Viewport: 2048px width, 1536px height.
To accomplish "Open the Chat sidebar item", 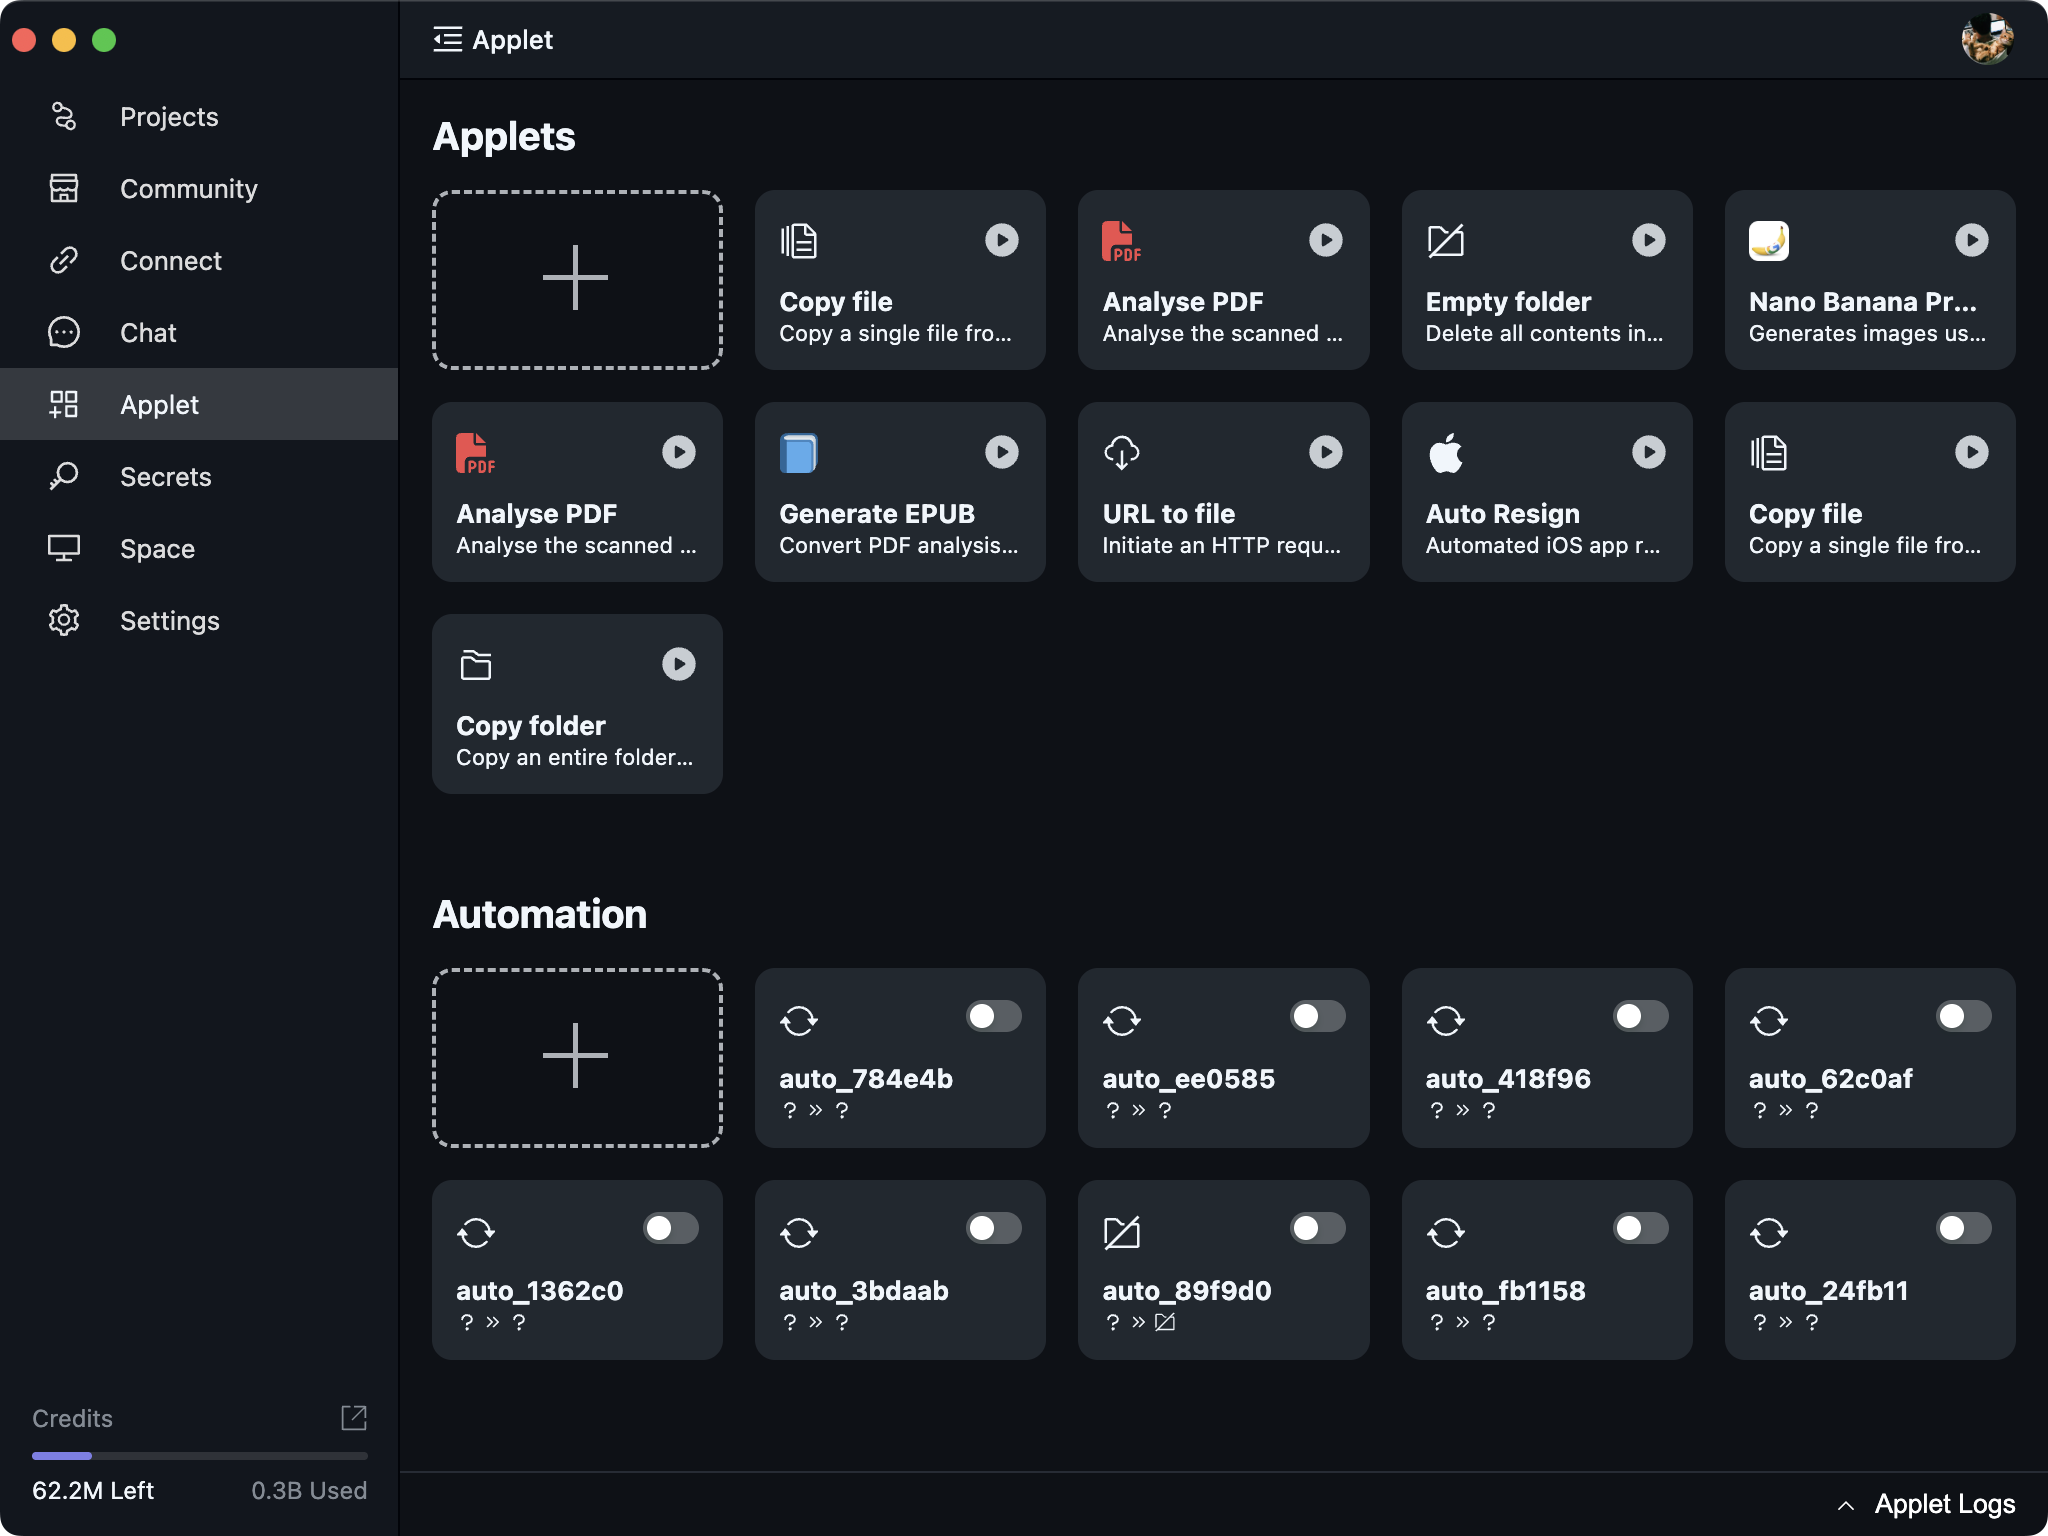I will click(148, 333).
